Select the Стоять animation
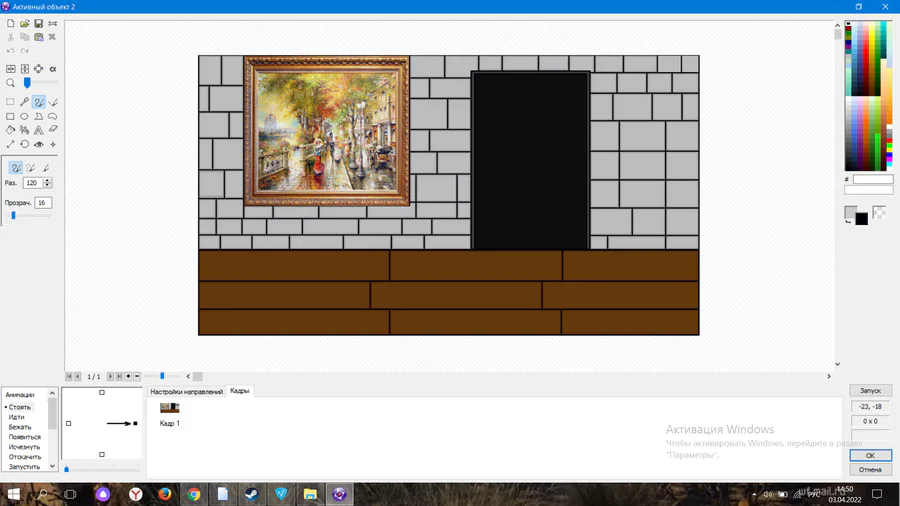This screenshot has width=900, height=506. click(20, 407)
